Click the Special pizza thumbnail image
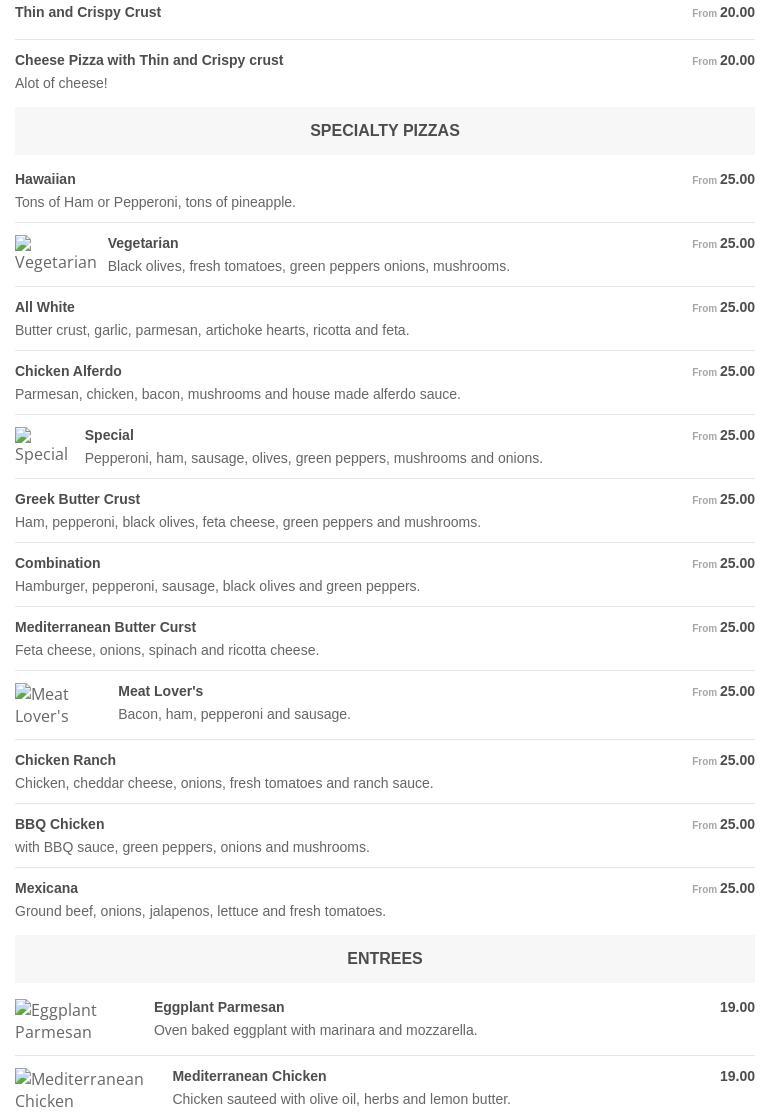The image size is (770, 1116). (x=42, y=446)
